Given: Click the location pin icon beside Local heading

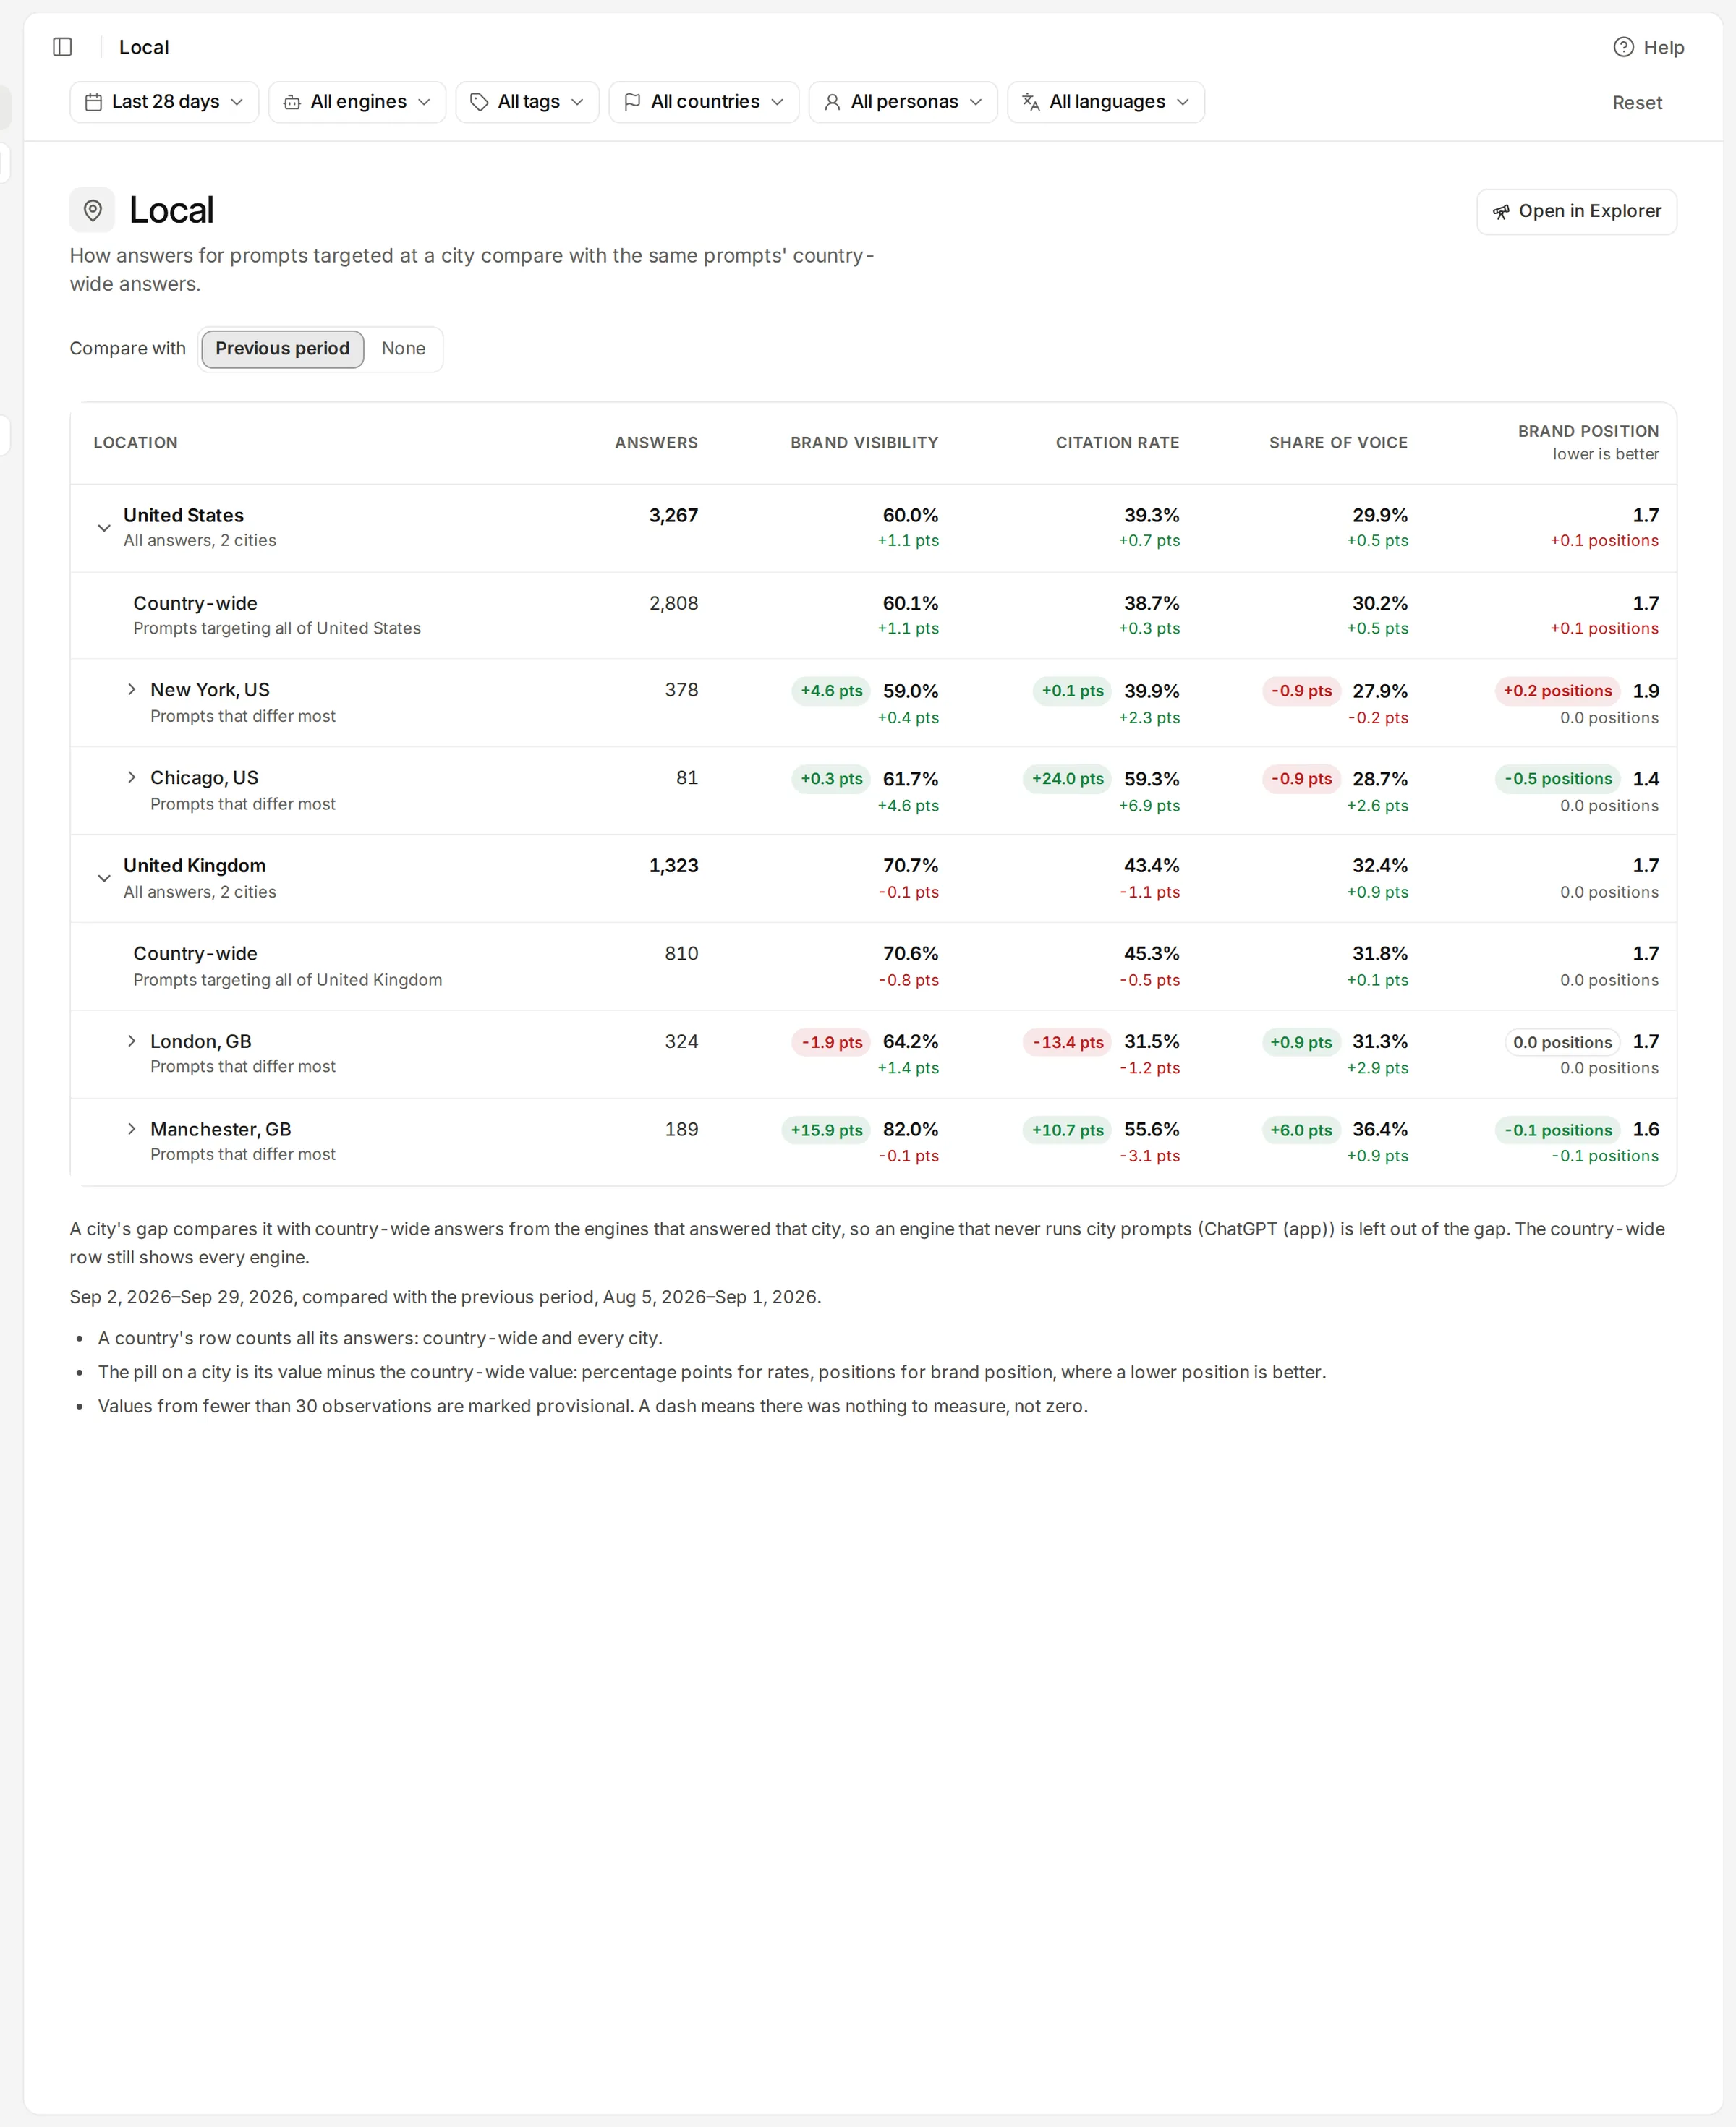Looking at the screenshot, I should (92, 210).
